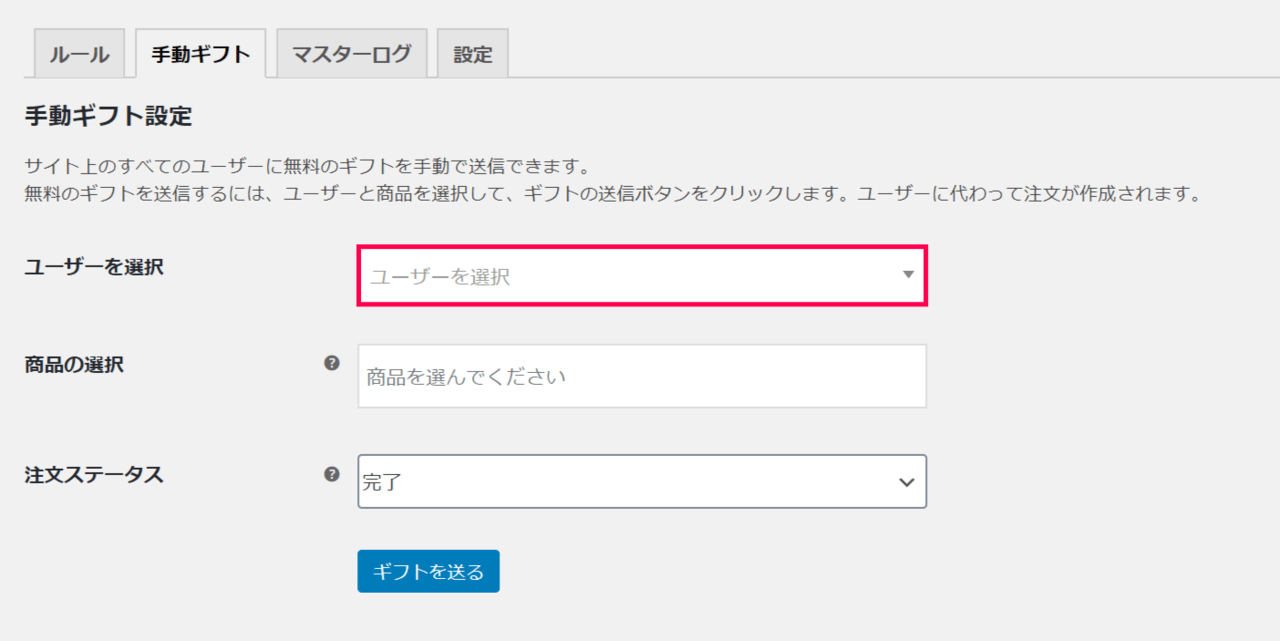This screenshot has width=1280, height=641.
Task: Click help icon beside 商品の選択
Action: coord(332,363)
